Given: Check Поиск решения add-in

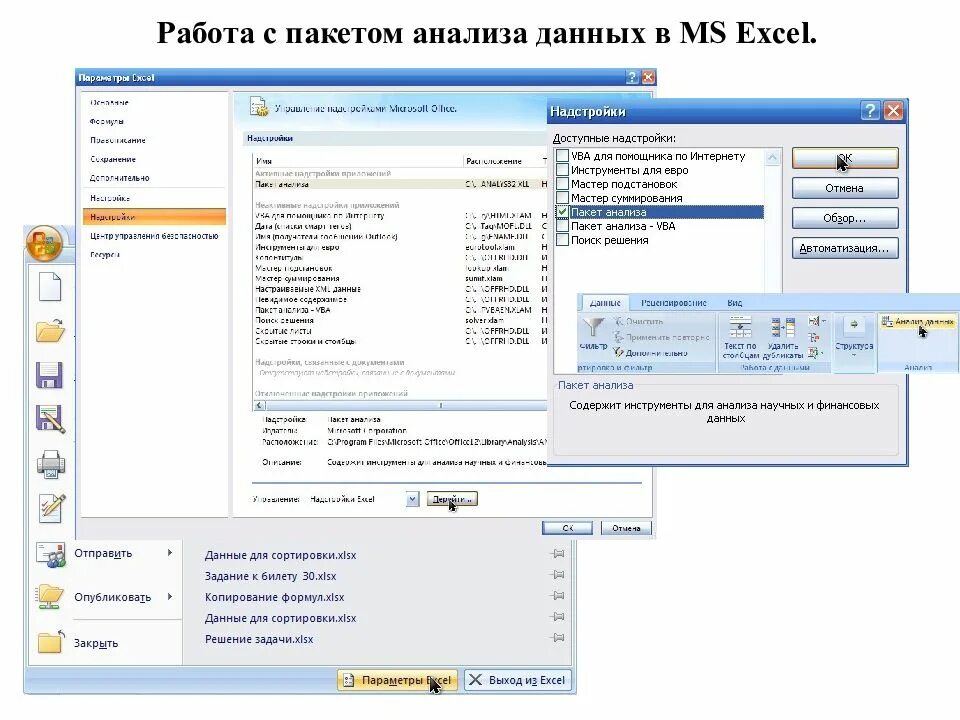Looking at the screenshot, I should pyautogui.click(x=562, y=240).
